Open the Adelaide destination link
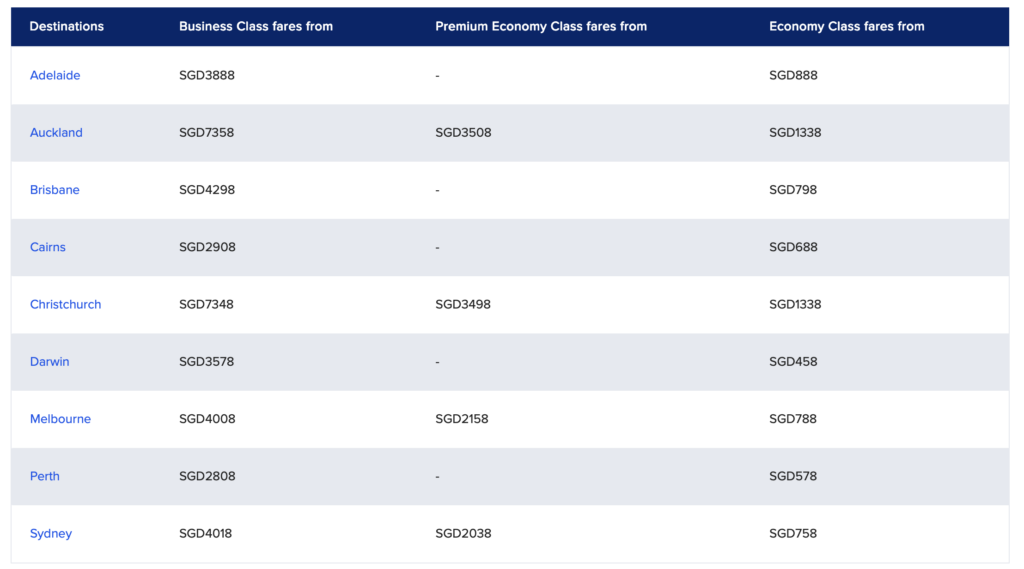The height and width of the screenshot is (569, 1024). tap(55, 75)
